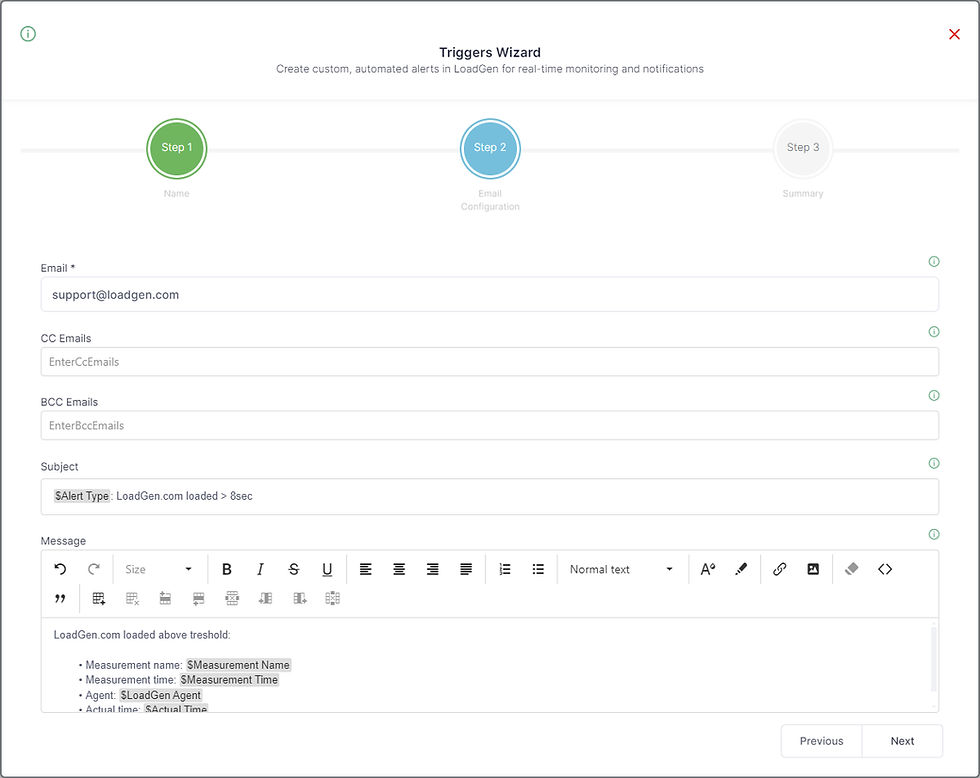The image size is (980, 778).
Task: Toggle bold formatting
Action: click(x=227, y=568)
